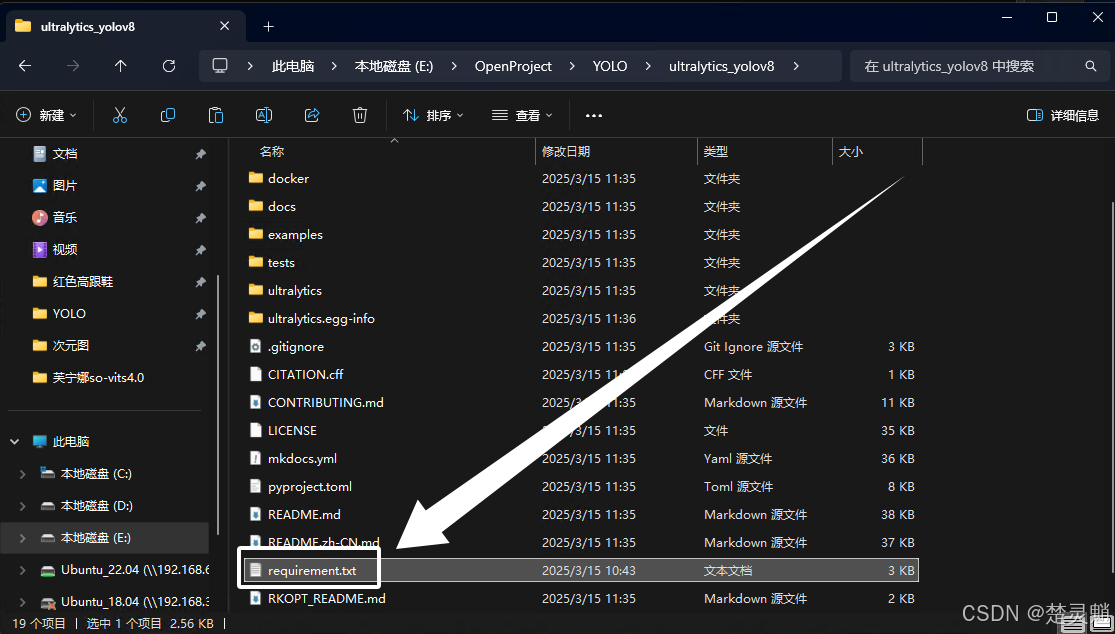This screenshot has height=634, width=1115.
Task: Expand 本地磁盘 (E:) in navigation pane
Action: 23,538
